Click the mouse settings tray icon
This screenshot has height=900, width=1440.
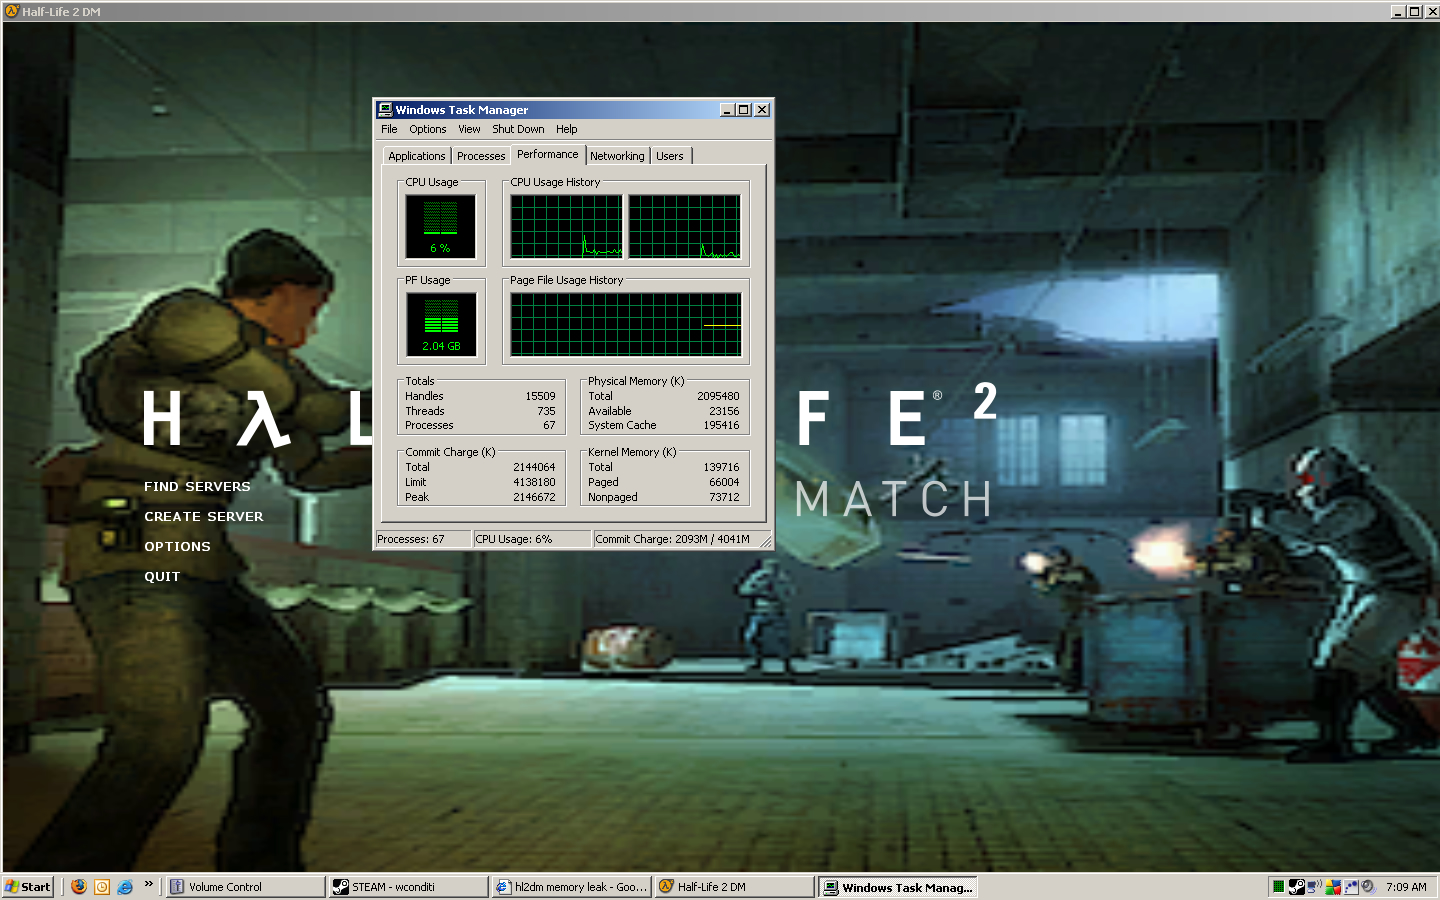click(x=1350, y=886)
